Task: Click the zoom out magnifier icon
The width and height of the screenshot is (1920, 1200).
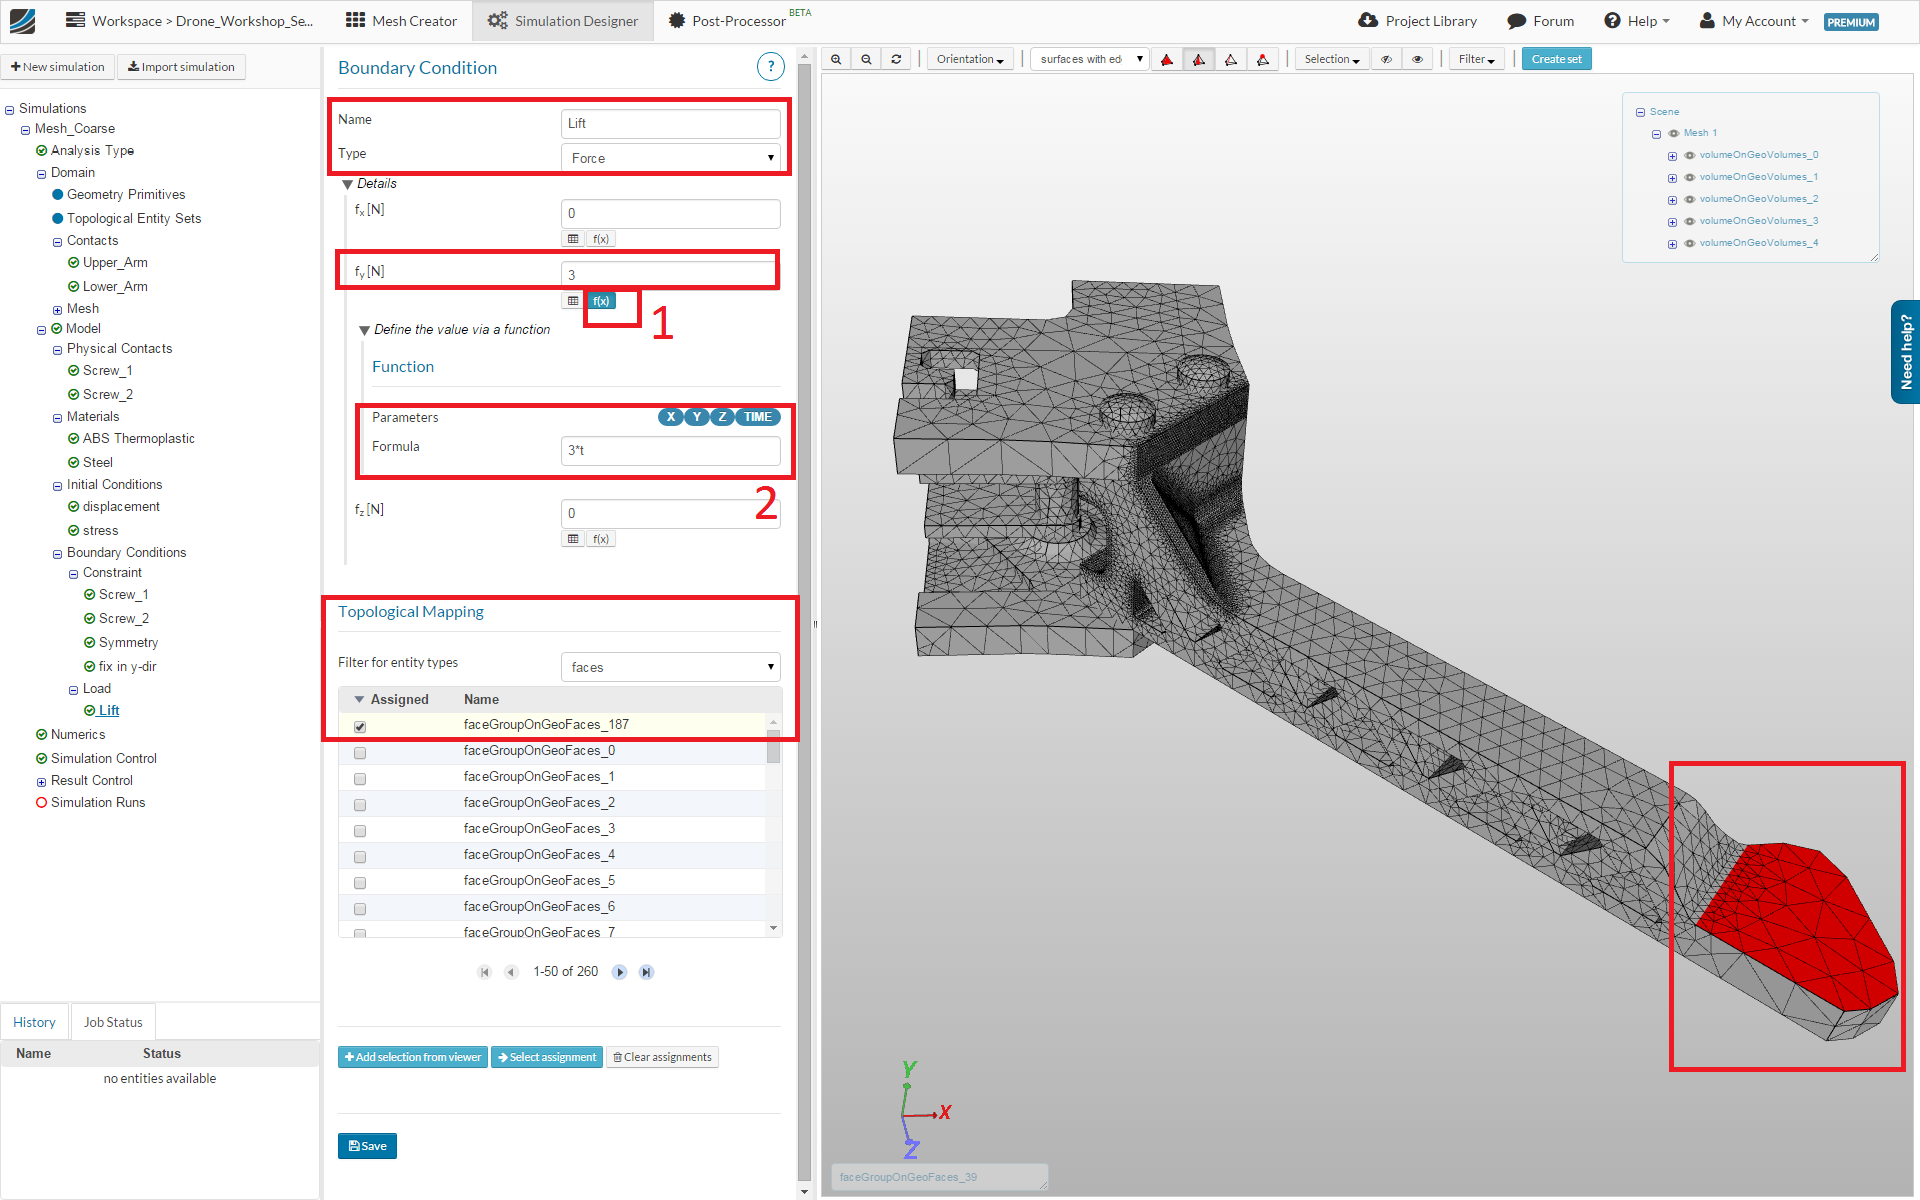Action: coord(866,59)
